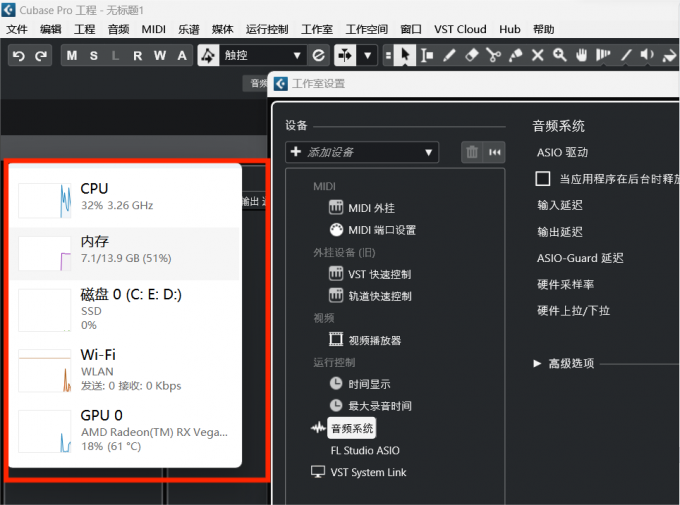Screen dimensions: 680x505
Task: Click the automation mode icon beside 触控
Action: point(208,56)
